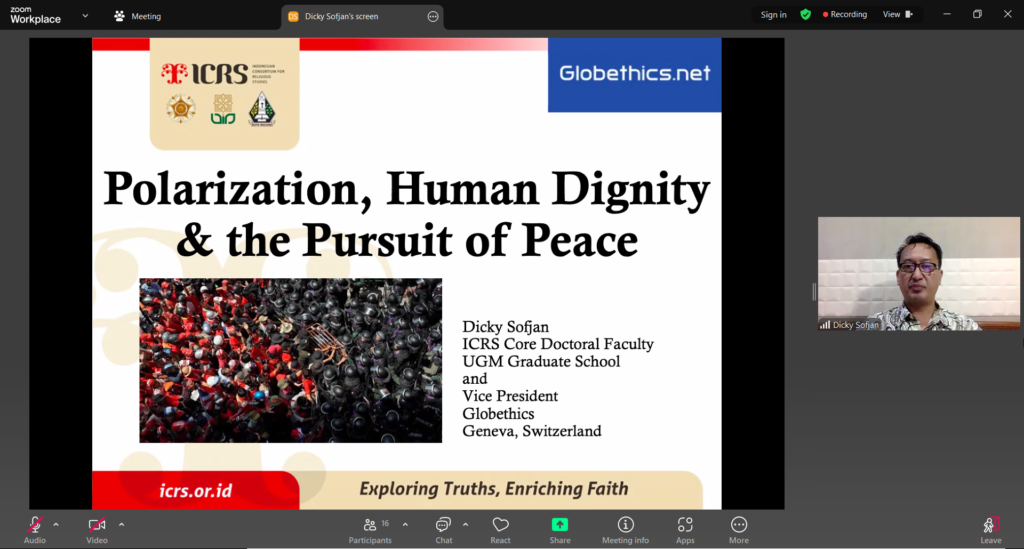Expand video options arrow next to Video

click(121, 524)
